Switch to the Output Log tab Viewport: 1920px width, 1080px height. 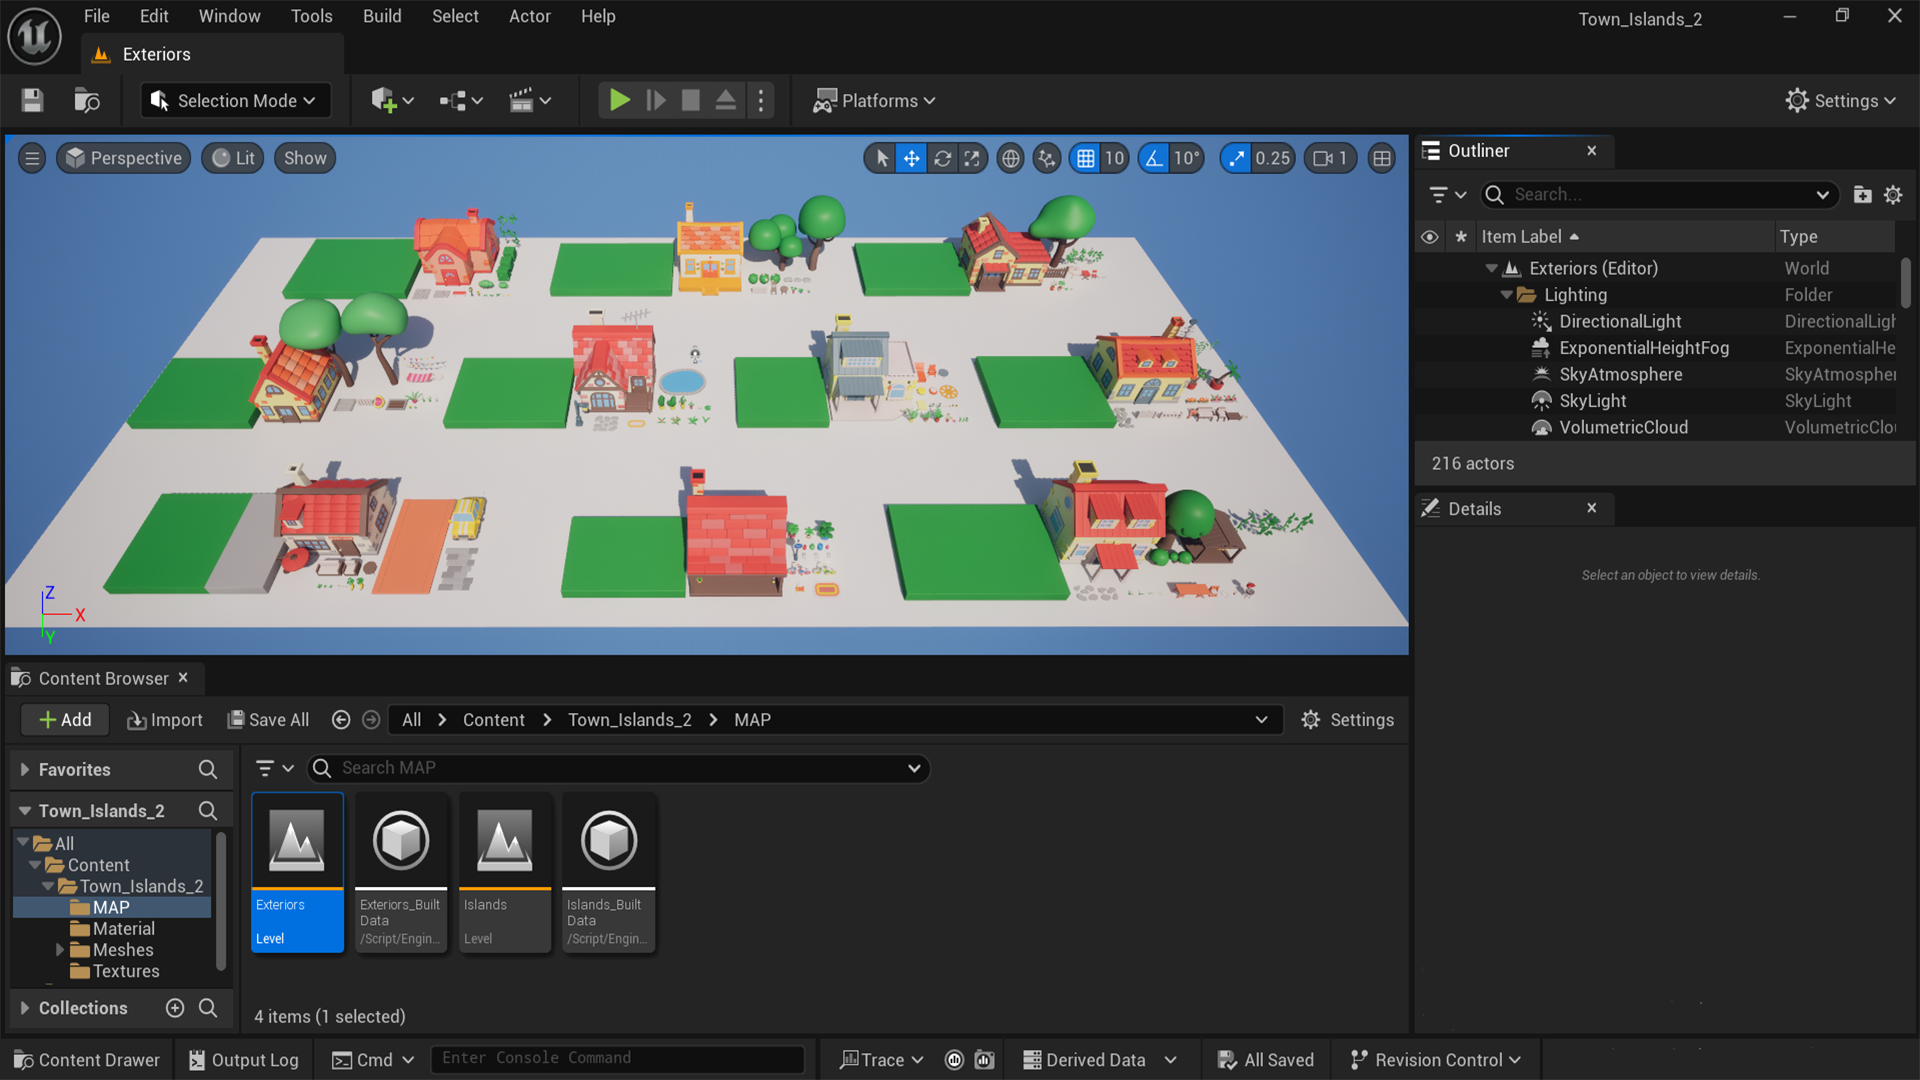point(243,1059)
